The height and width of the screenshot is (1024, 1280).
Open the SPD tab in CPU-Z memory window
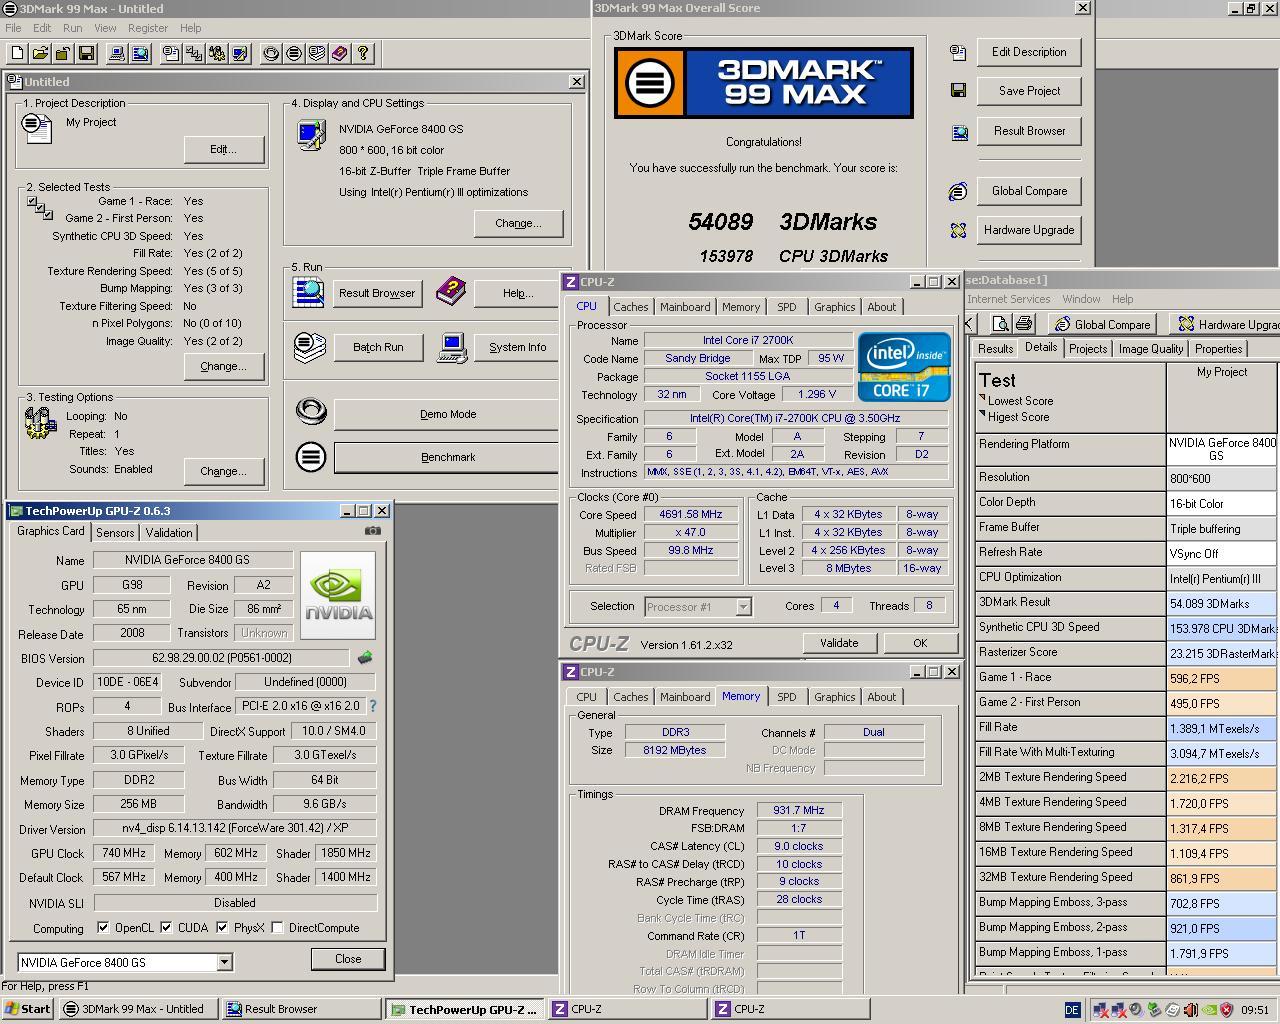click(787, 697)
